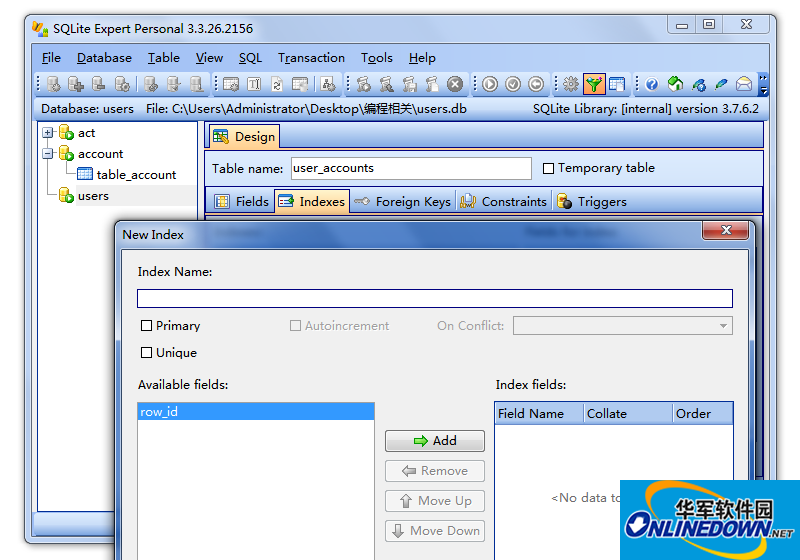This screenshot has height=560, width=800.
Task: Click the database link/attach toolbar icon
Action: point(151,84)
